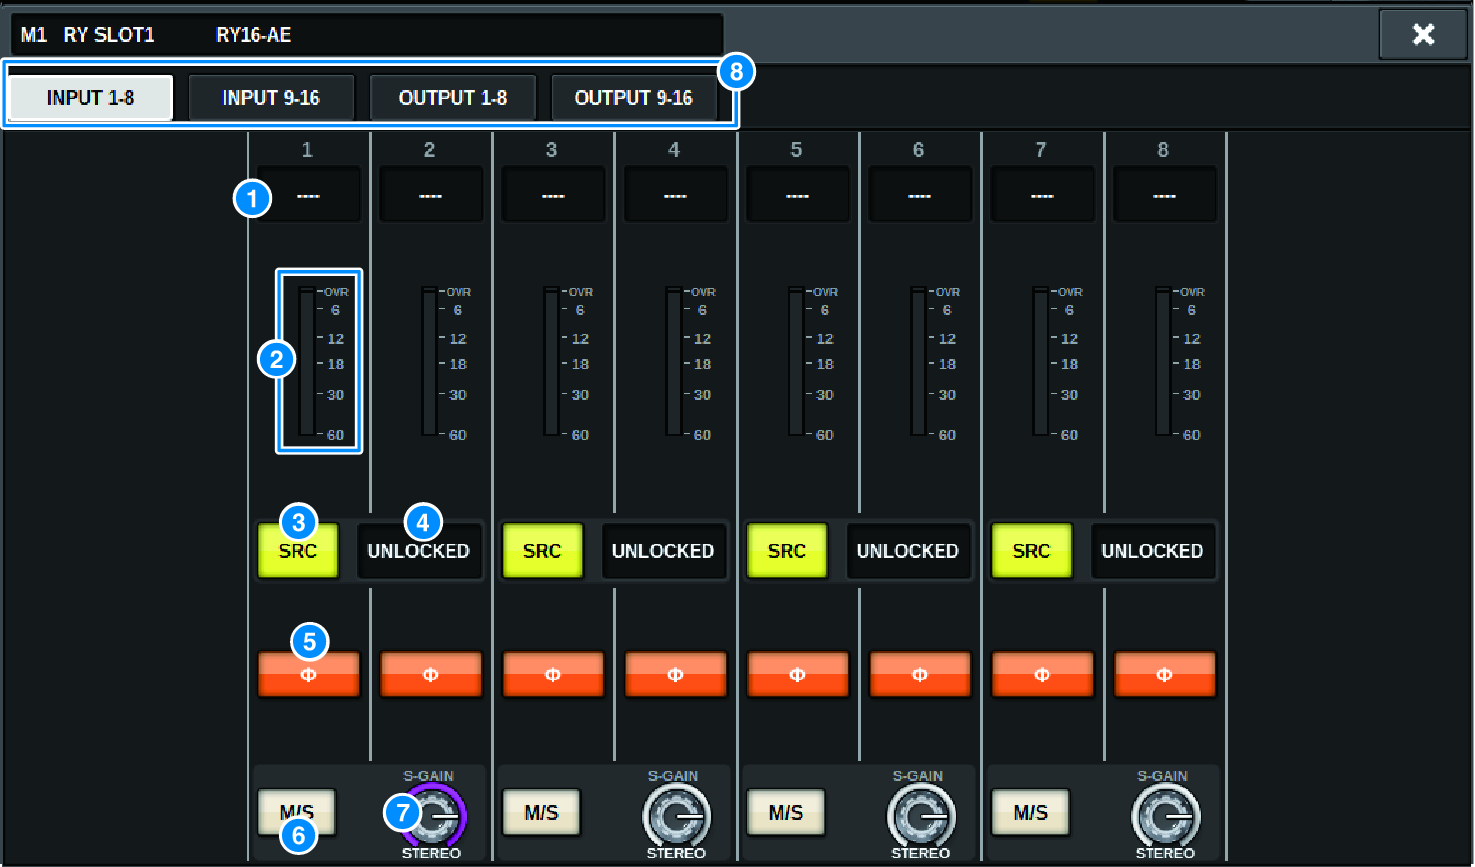Enable M/S decoding for channels 1/2
The height and width of the screenshot is (867, 1475).
pos(297,812)
